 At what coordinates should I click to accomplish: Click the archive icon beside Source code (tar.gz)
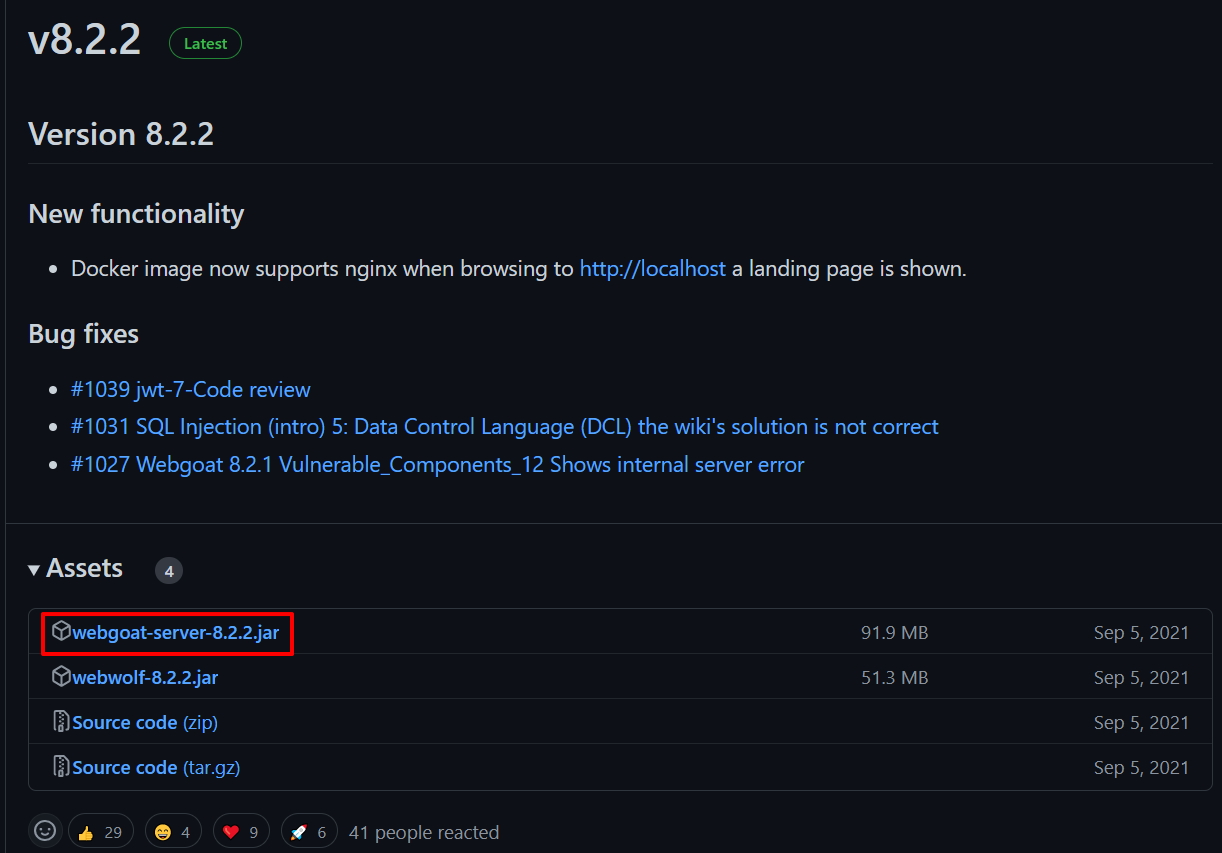point(62,767)
